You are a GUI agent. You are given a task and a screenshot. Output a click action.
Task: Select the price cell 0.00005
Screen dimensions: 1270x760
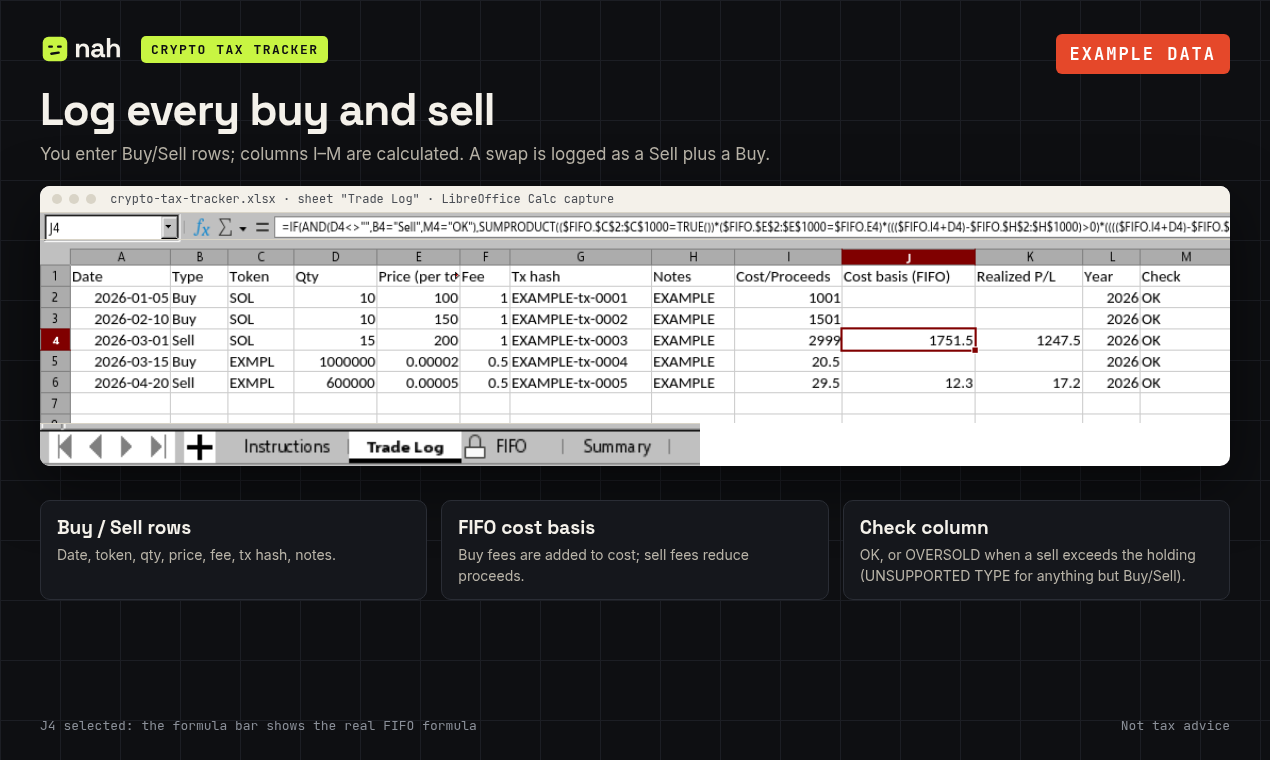coord(418,382)
